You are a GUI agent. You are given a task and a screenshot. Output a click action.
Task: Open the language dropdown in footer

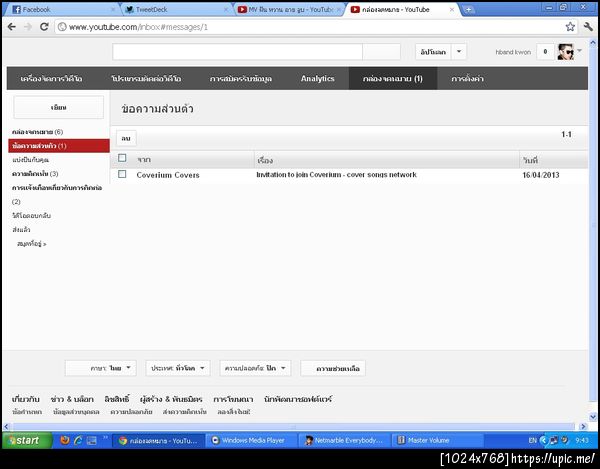click(x=101, y=368)
